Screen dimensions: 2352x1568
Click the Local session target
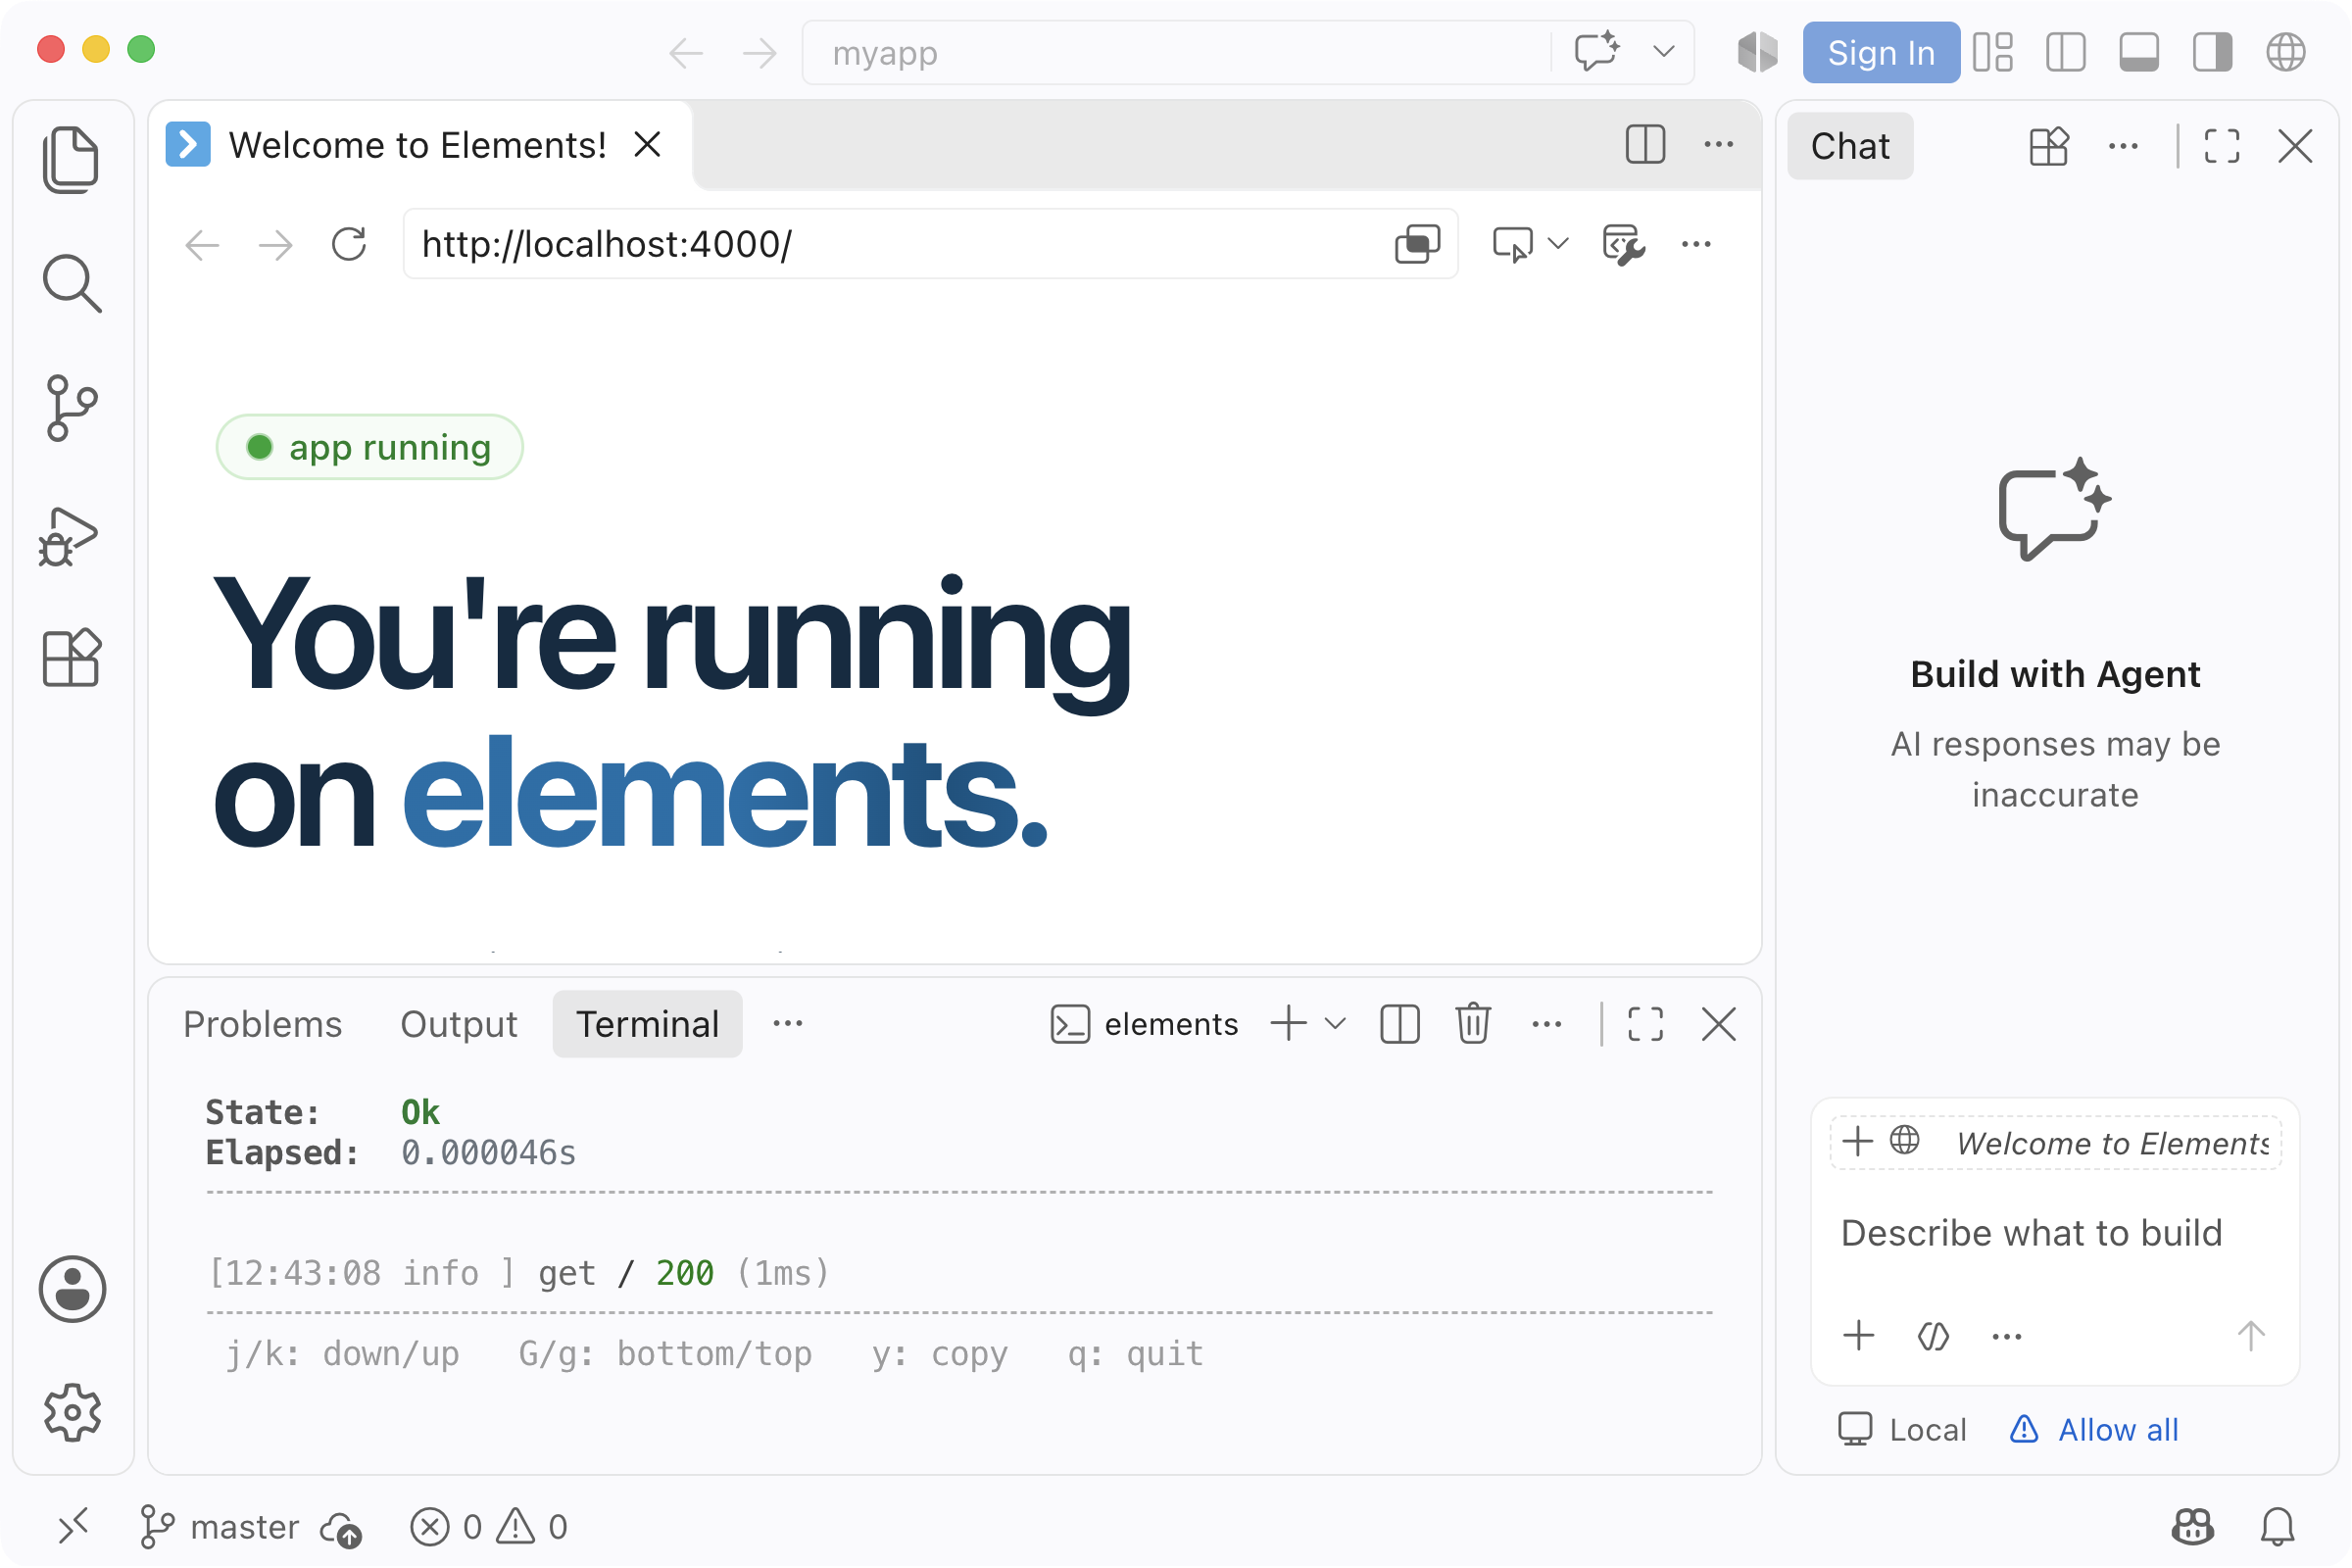coord(1902,1430)
